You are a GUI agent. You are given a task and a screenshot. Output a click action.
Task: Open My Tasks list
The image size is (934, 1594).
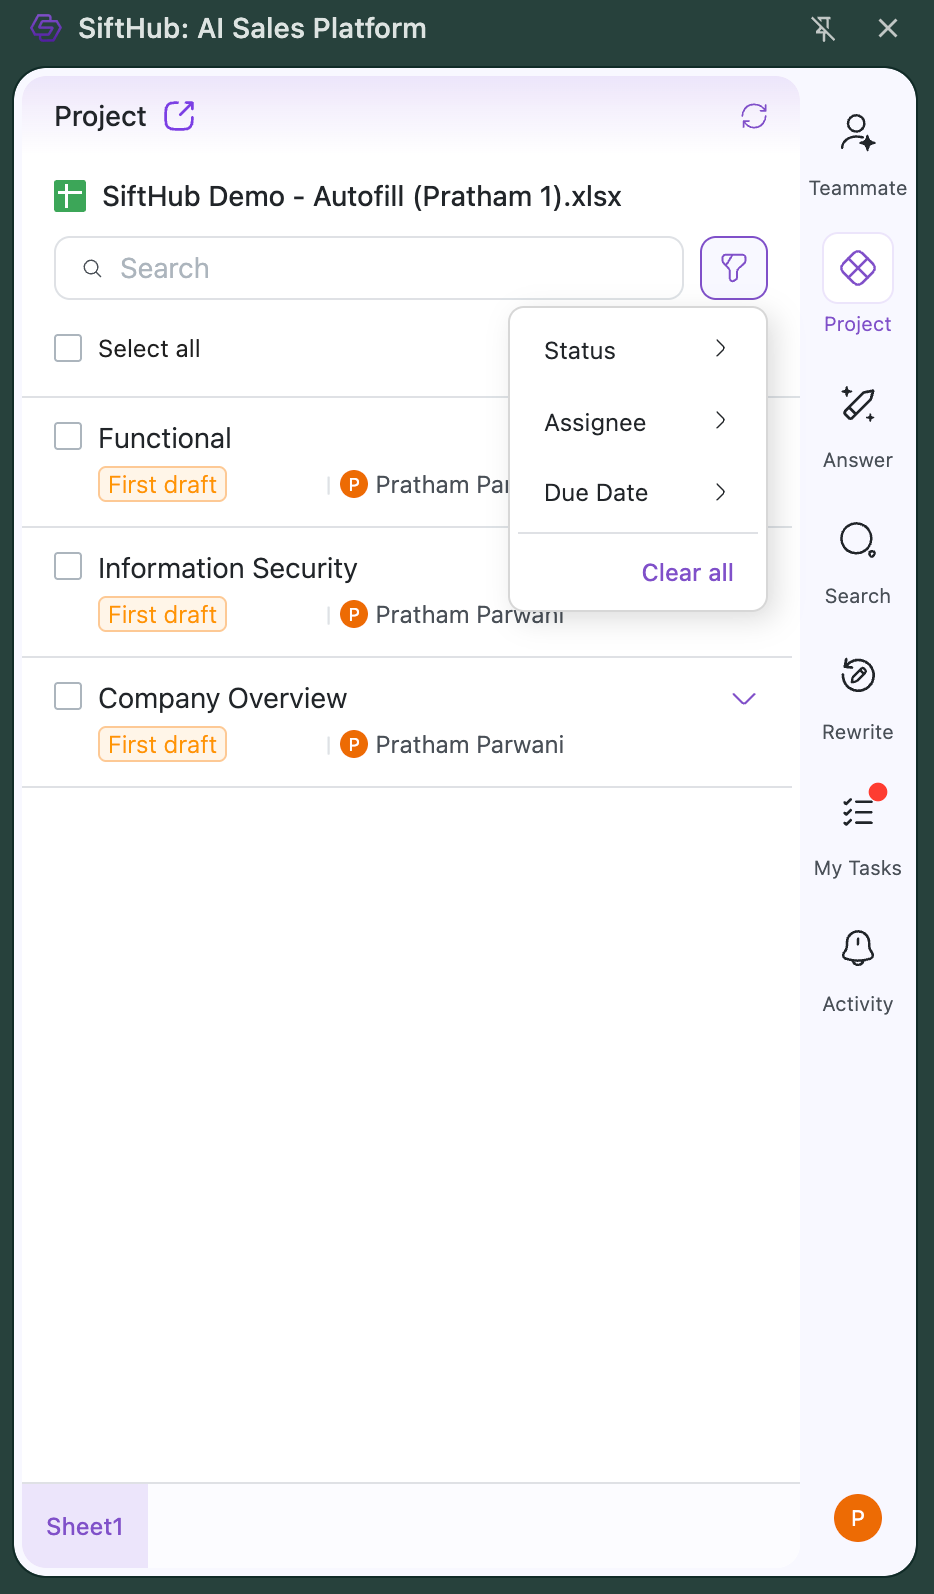[857, 813]
